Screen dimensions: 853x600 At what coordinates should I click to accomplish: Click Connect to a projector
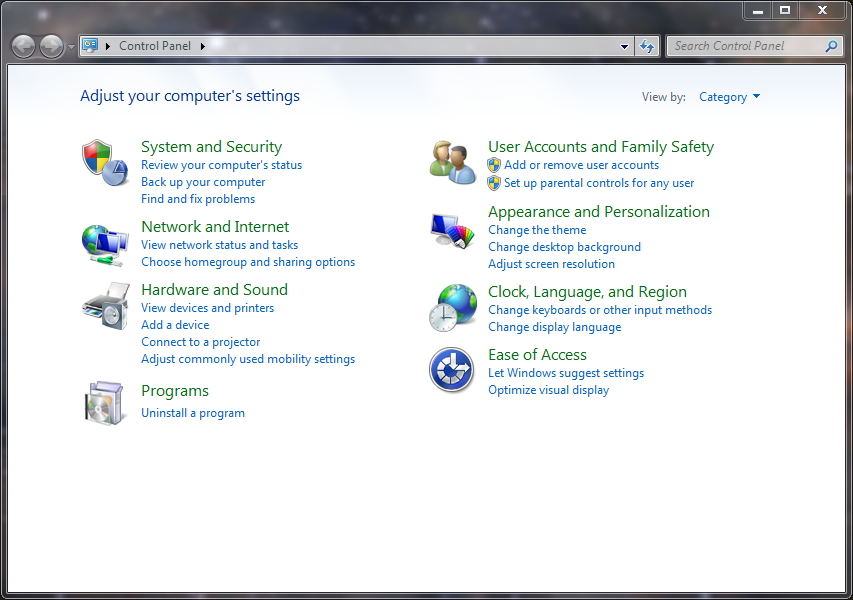pyautogui.click(x=200, y=342)
